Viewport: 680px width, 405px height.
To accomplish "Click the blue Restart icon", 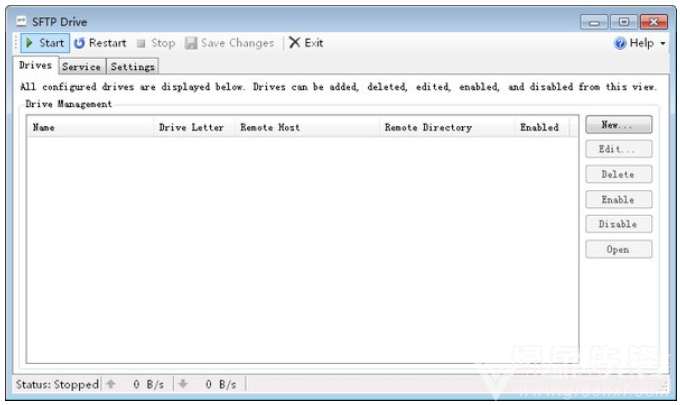I will pyautogui.click(x=79, y=43).
